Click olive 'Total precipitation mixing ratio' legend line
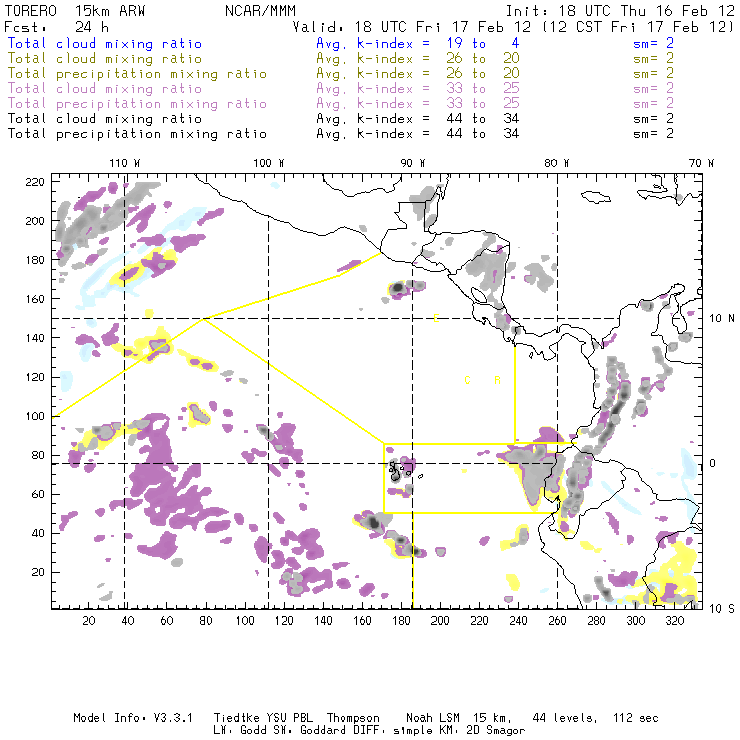The image size is (740, 740). pyautogui.click(x=137, y=74)
